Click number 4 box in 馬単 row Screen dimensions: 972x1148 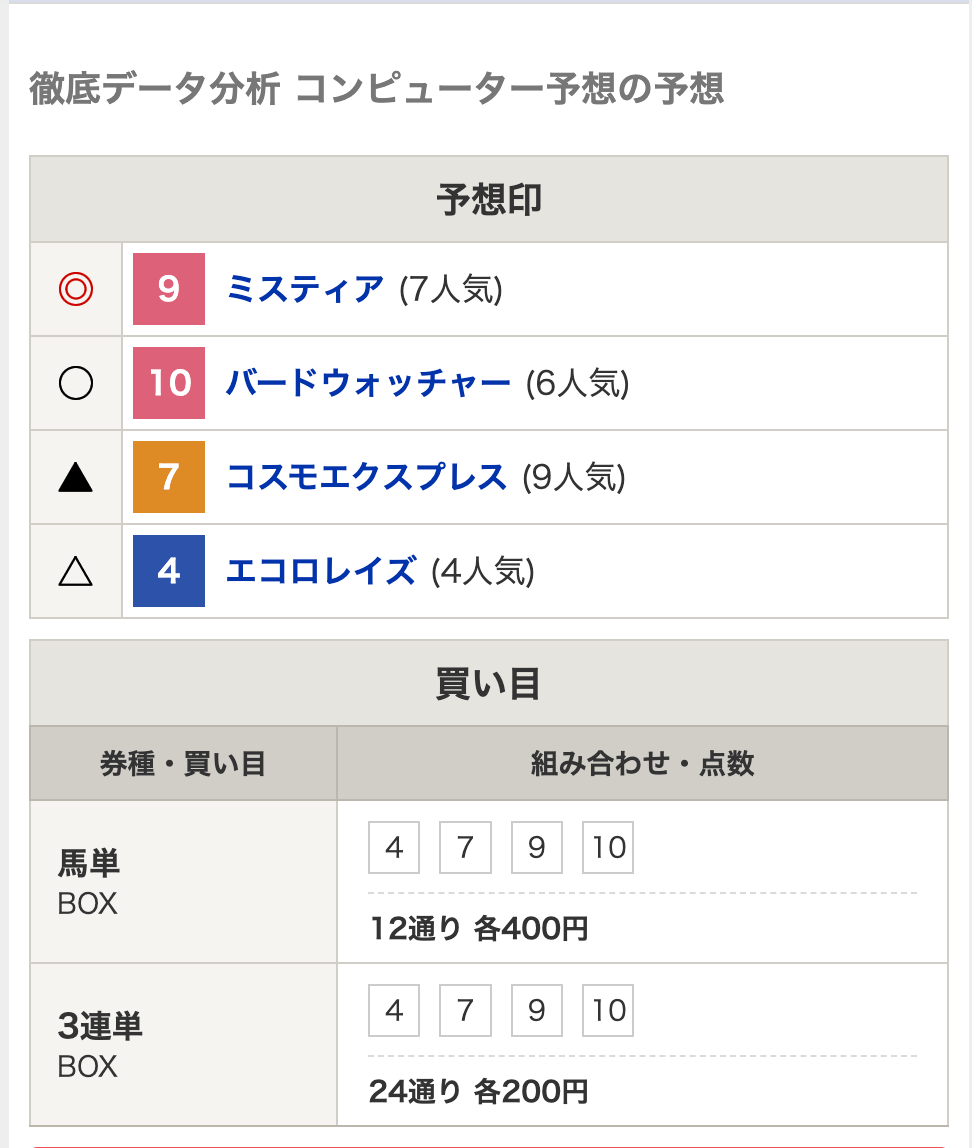point(394,847)
